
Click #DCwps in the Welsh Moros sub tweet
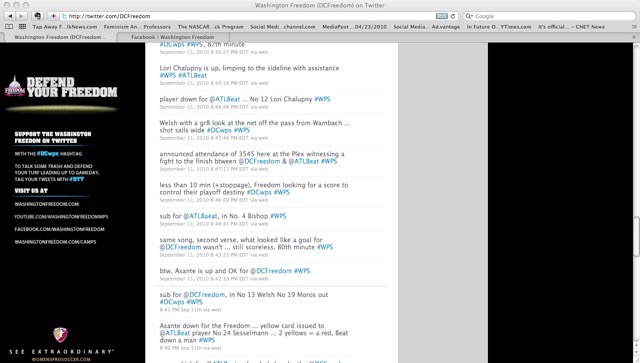(172, 302)
